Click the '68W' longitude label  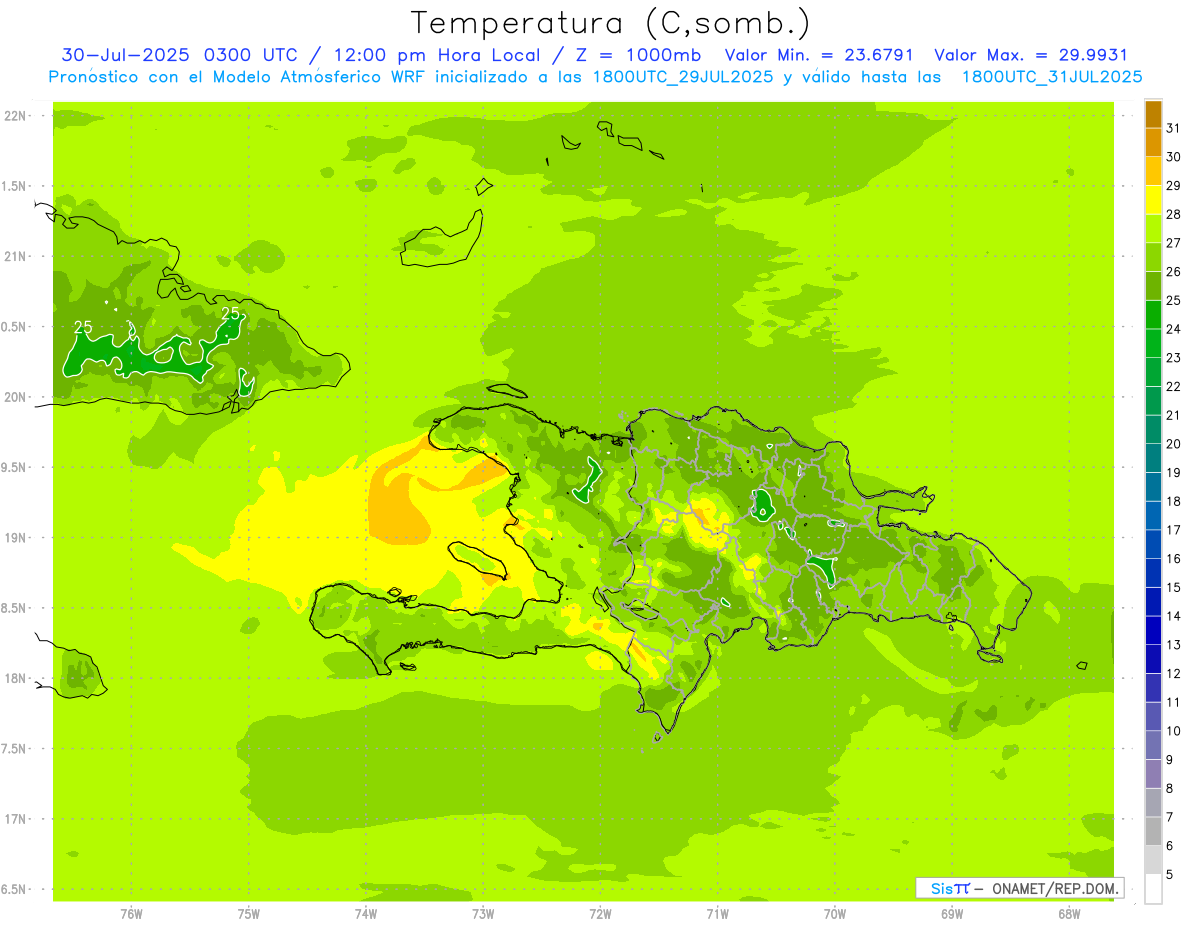[1069, 913]
